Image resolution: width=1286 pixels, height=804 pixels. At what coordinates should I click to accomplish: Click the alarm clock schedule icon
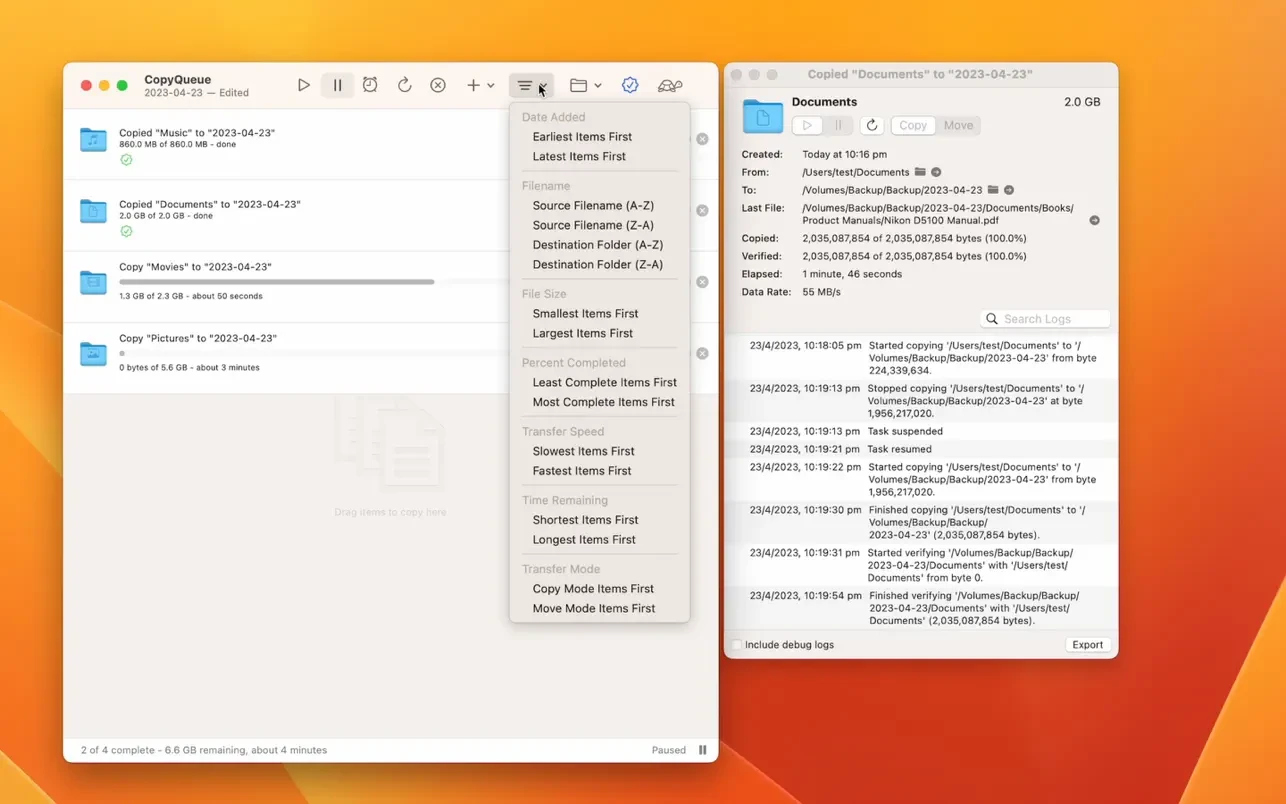click(x=370, y=86)
